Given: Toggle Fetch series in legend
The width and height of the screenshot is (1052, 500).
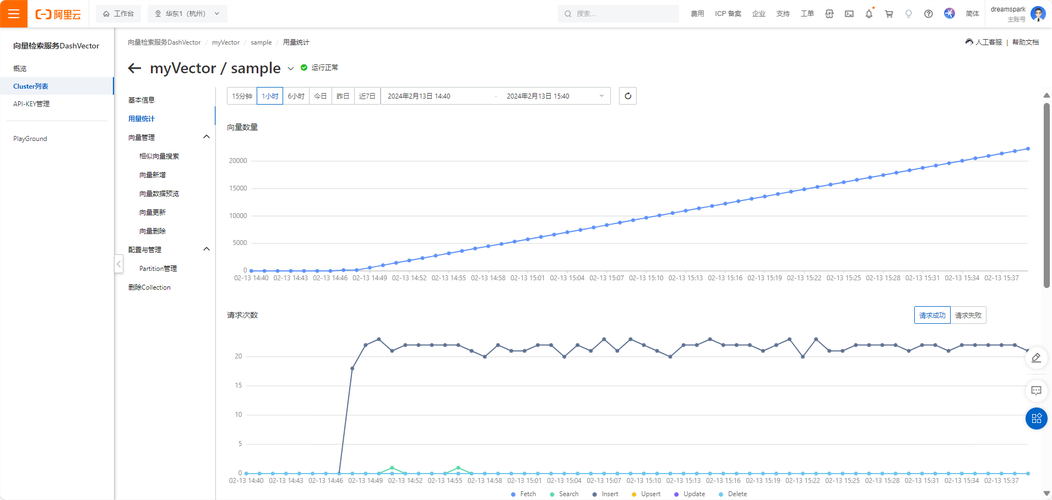Looking at the screenshot, I should pos(522,494).
